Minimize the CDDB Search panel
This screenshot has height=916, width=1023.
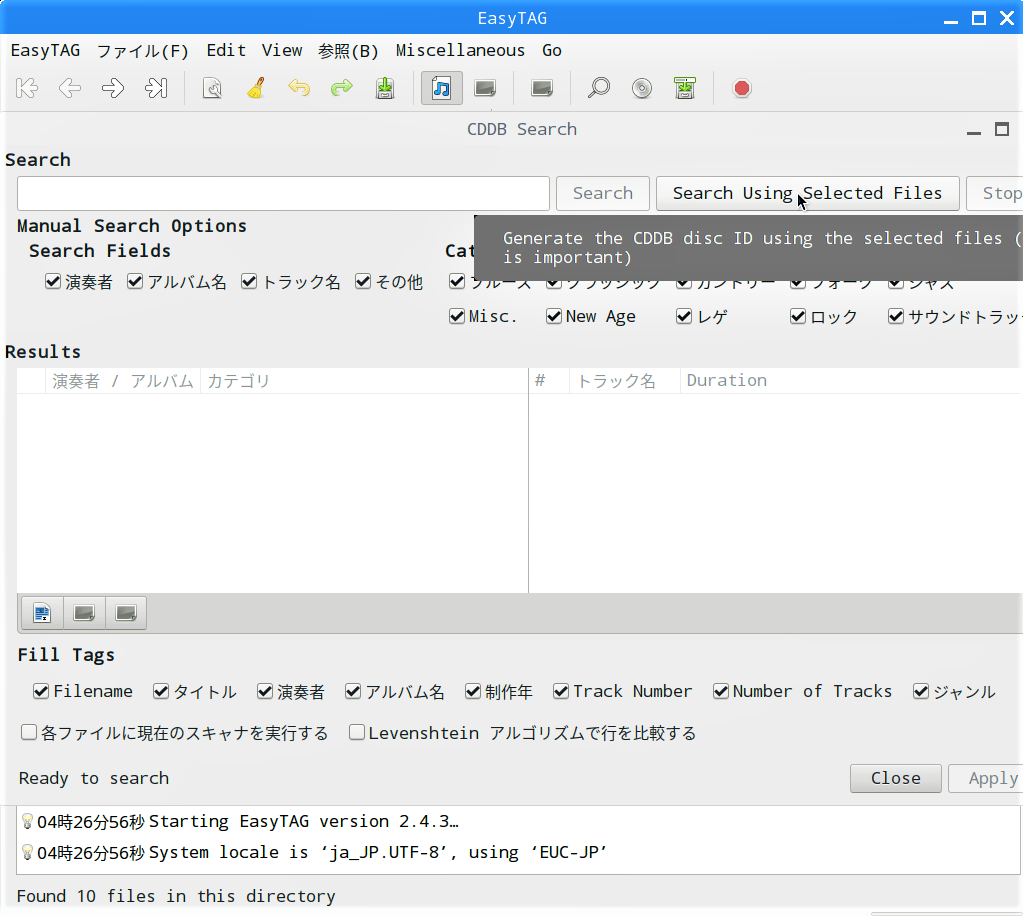click(x=974, y=130)
